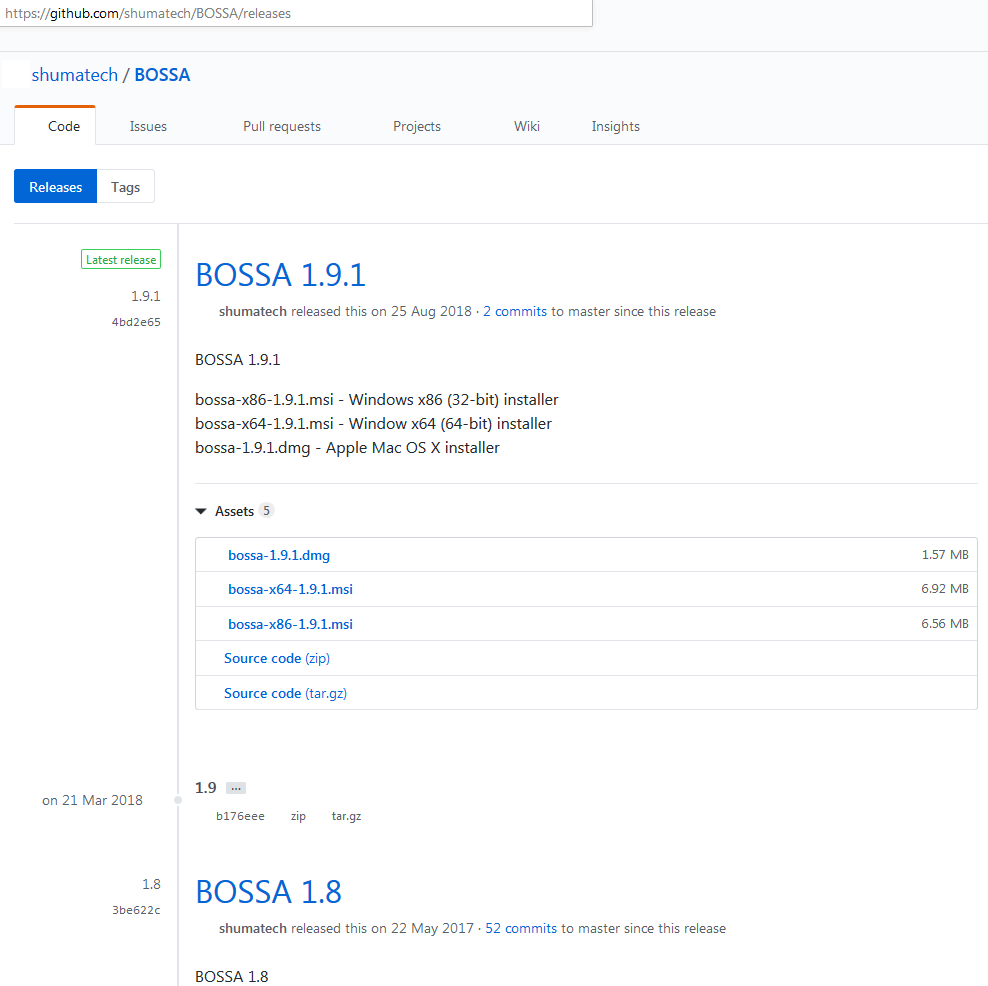Go to the Projects tab

point(416,126)
